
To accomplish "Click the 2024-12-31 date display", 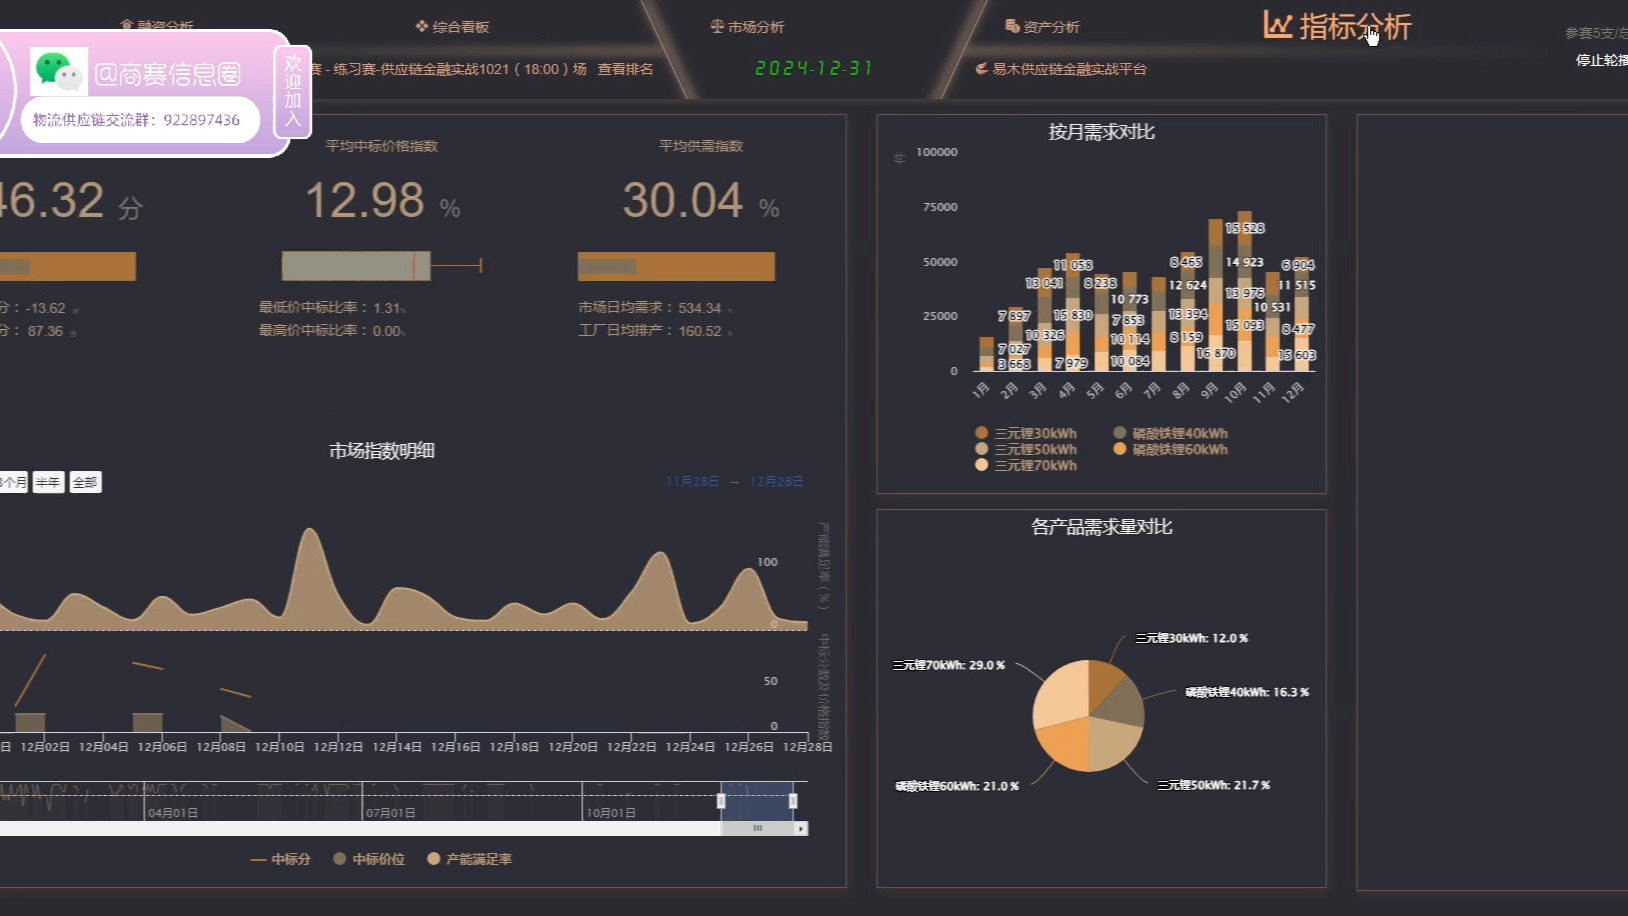I will 814,68.
